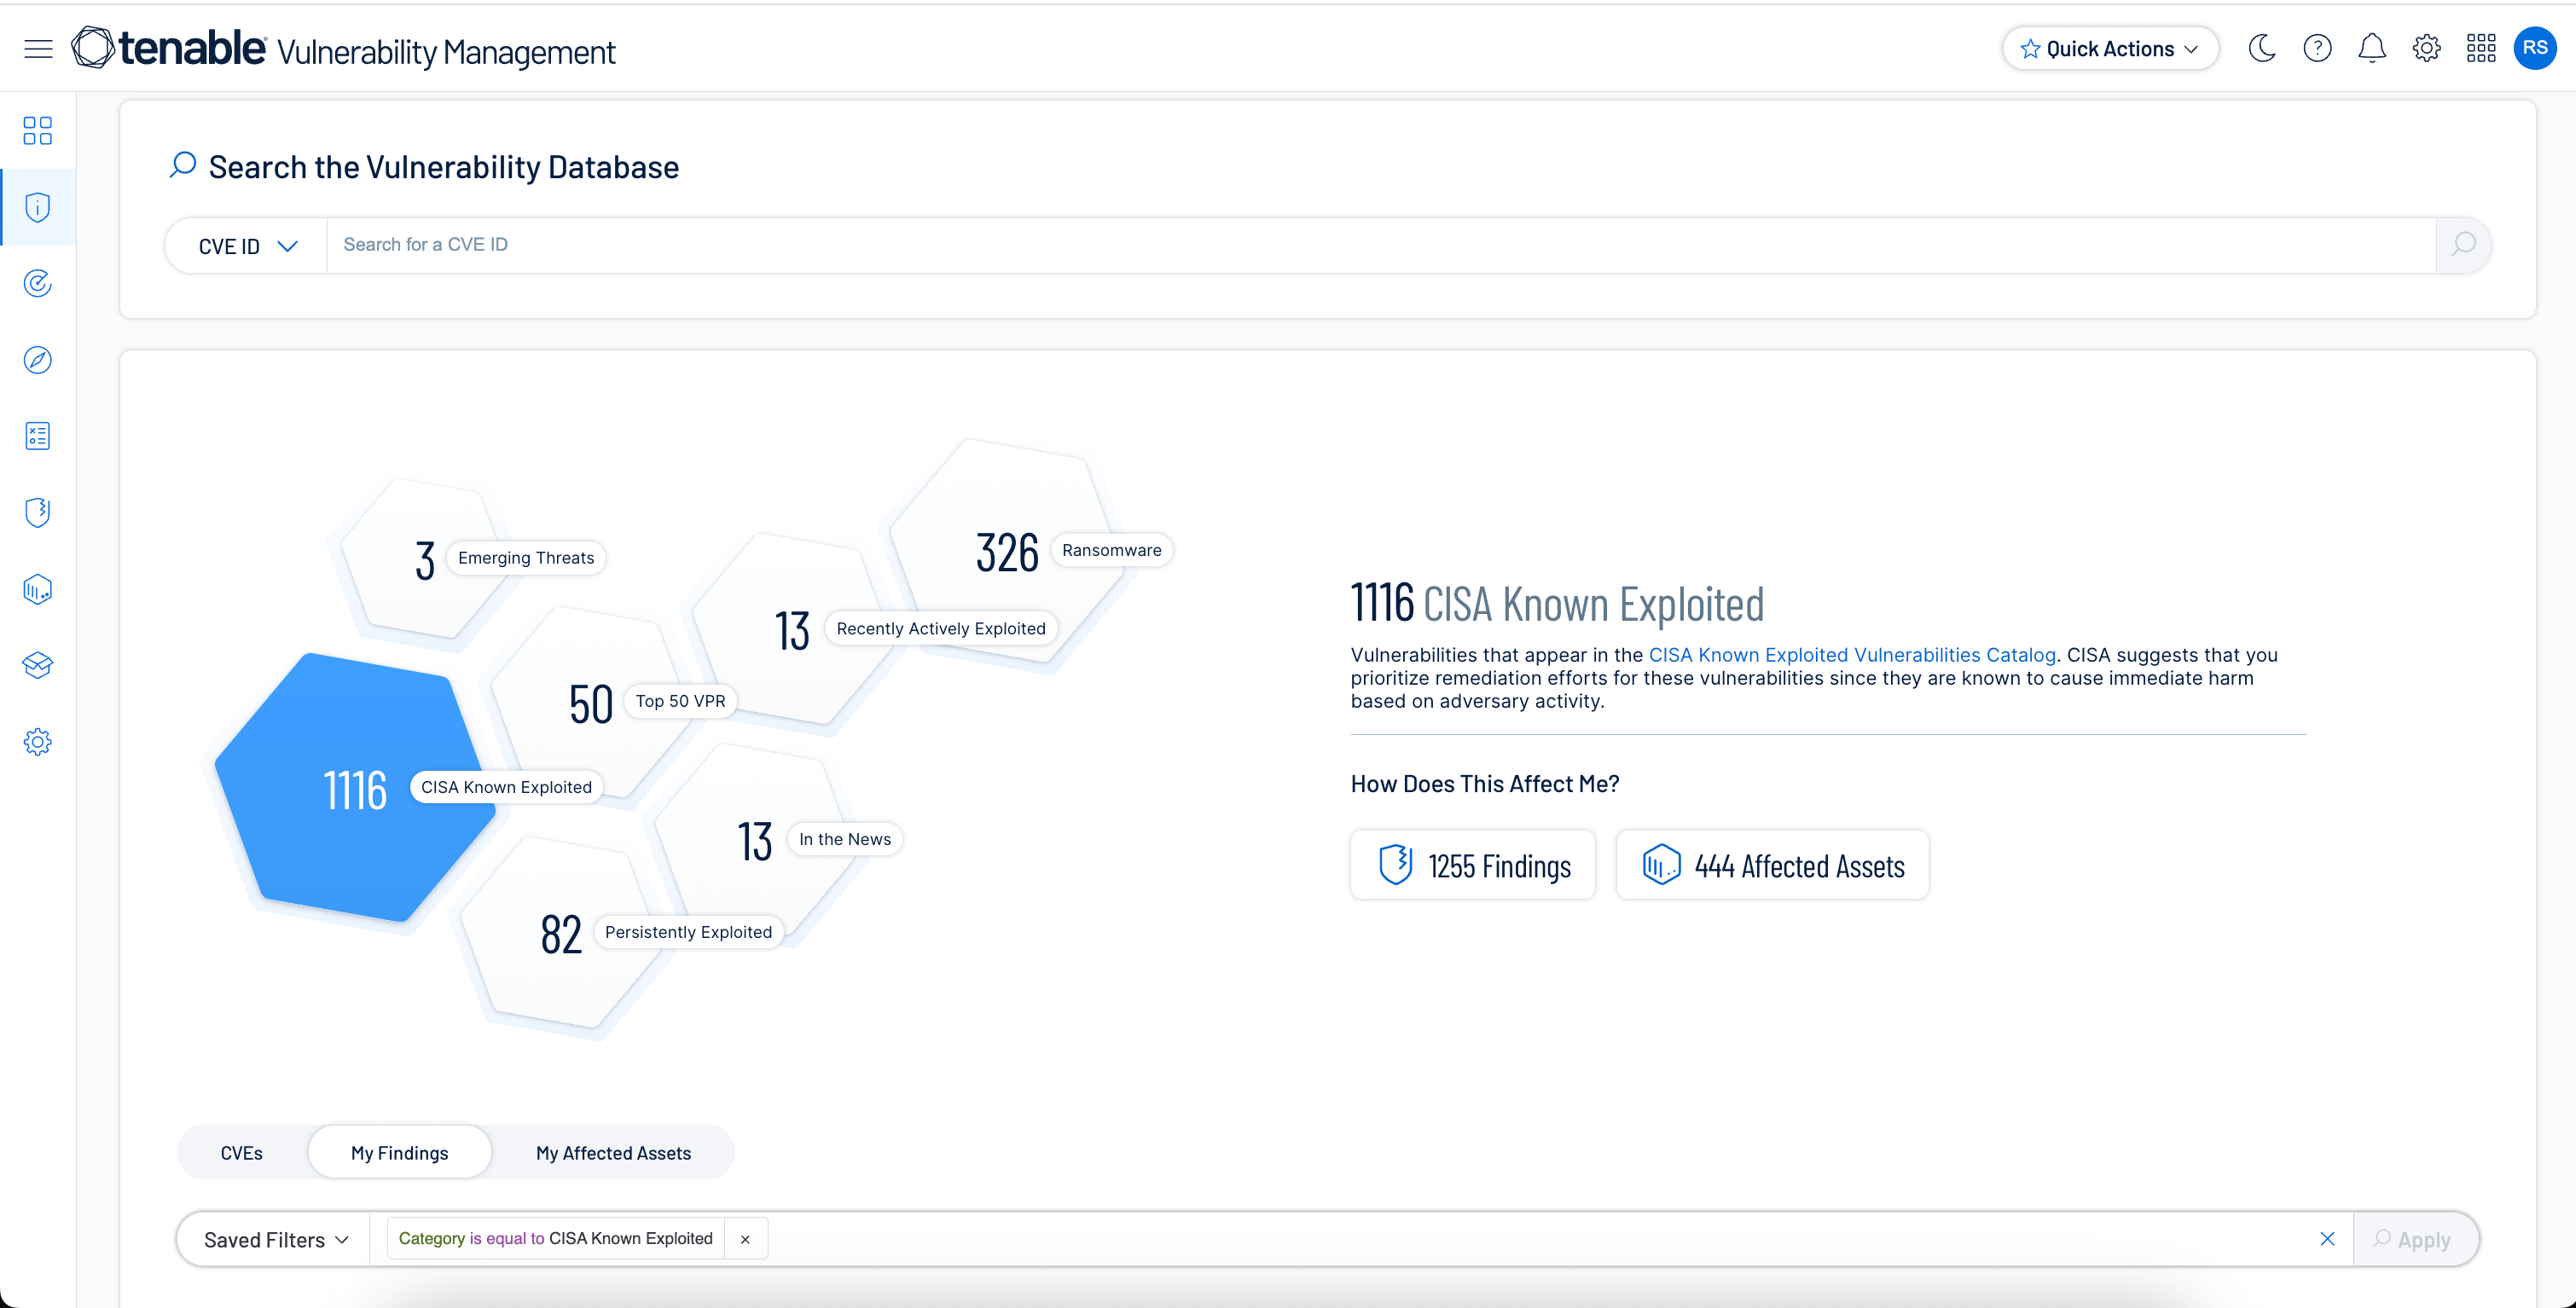Open the workspace apps grid icon
The width and height of the screenshot is (2576, 1308).
click(2481, 48)
